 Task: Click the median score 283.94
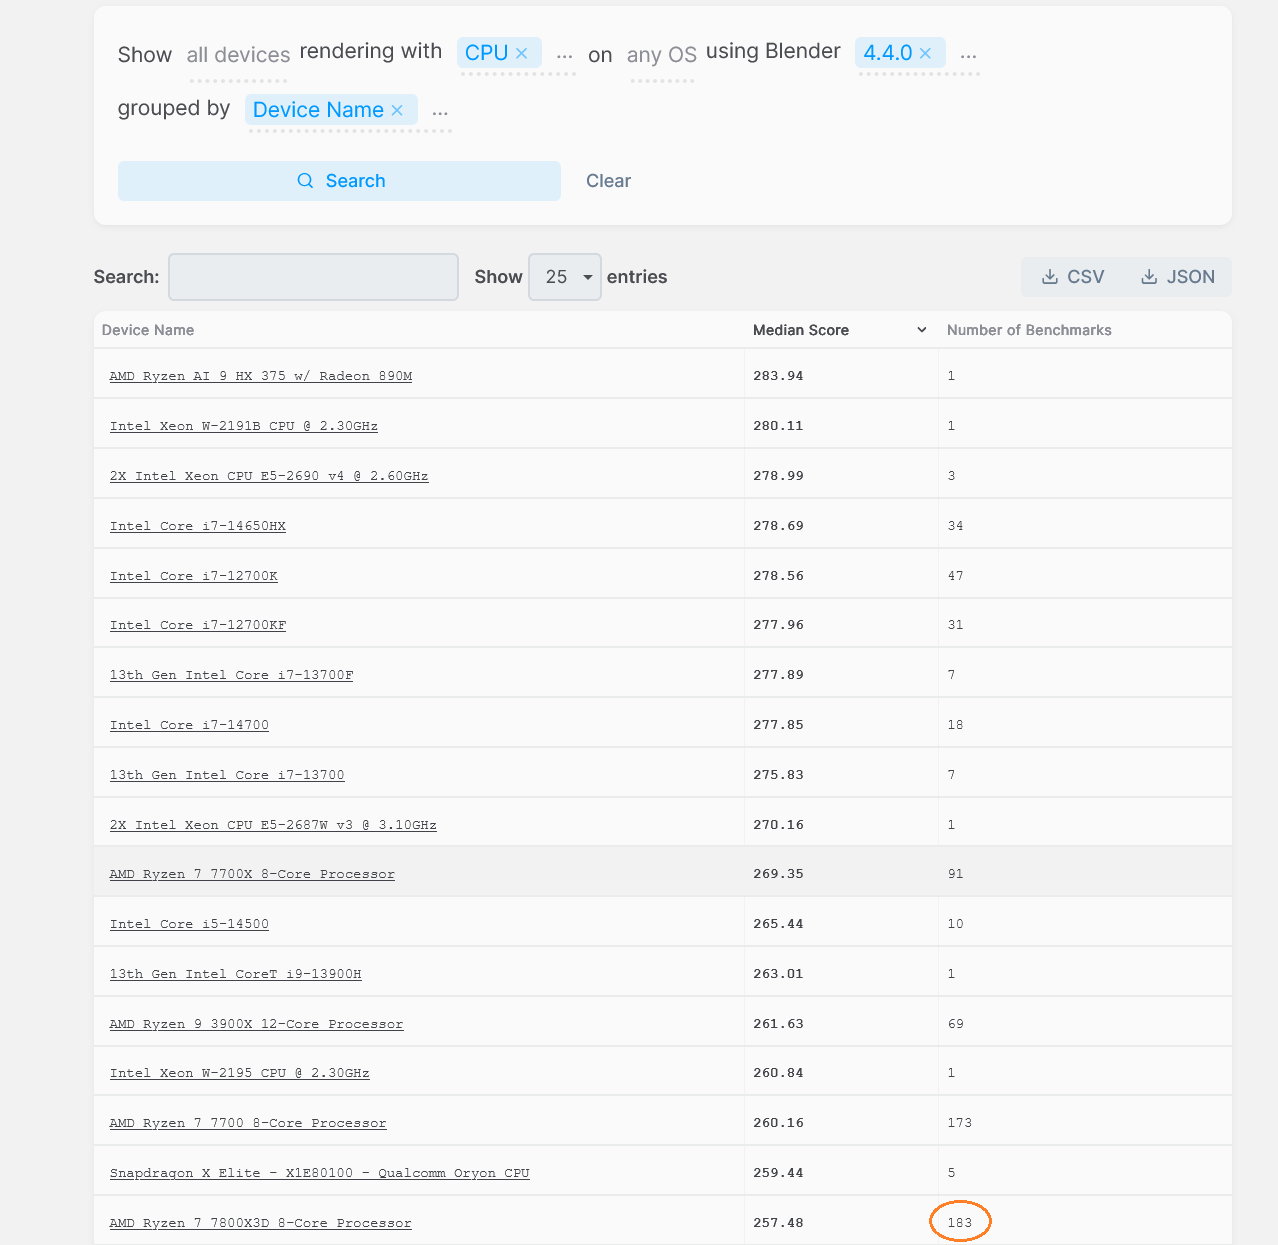[778, 376]
